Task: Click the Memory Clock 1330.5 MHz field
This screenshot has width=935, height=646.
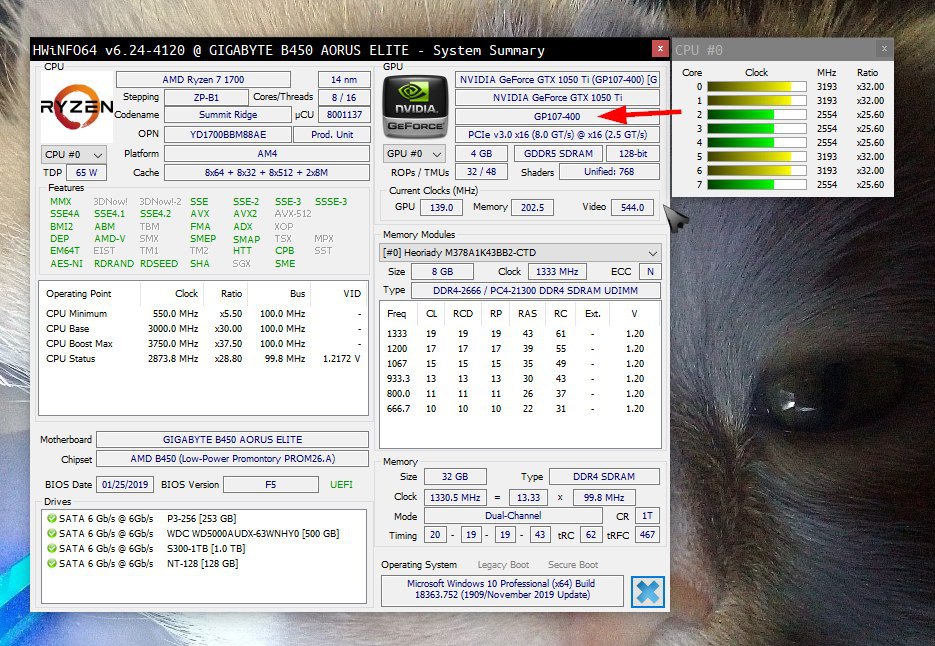Action: 455,497
